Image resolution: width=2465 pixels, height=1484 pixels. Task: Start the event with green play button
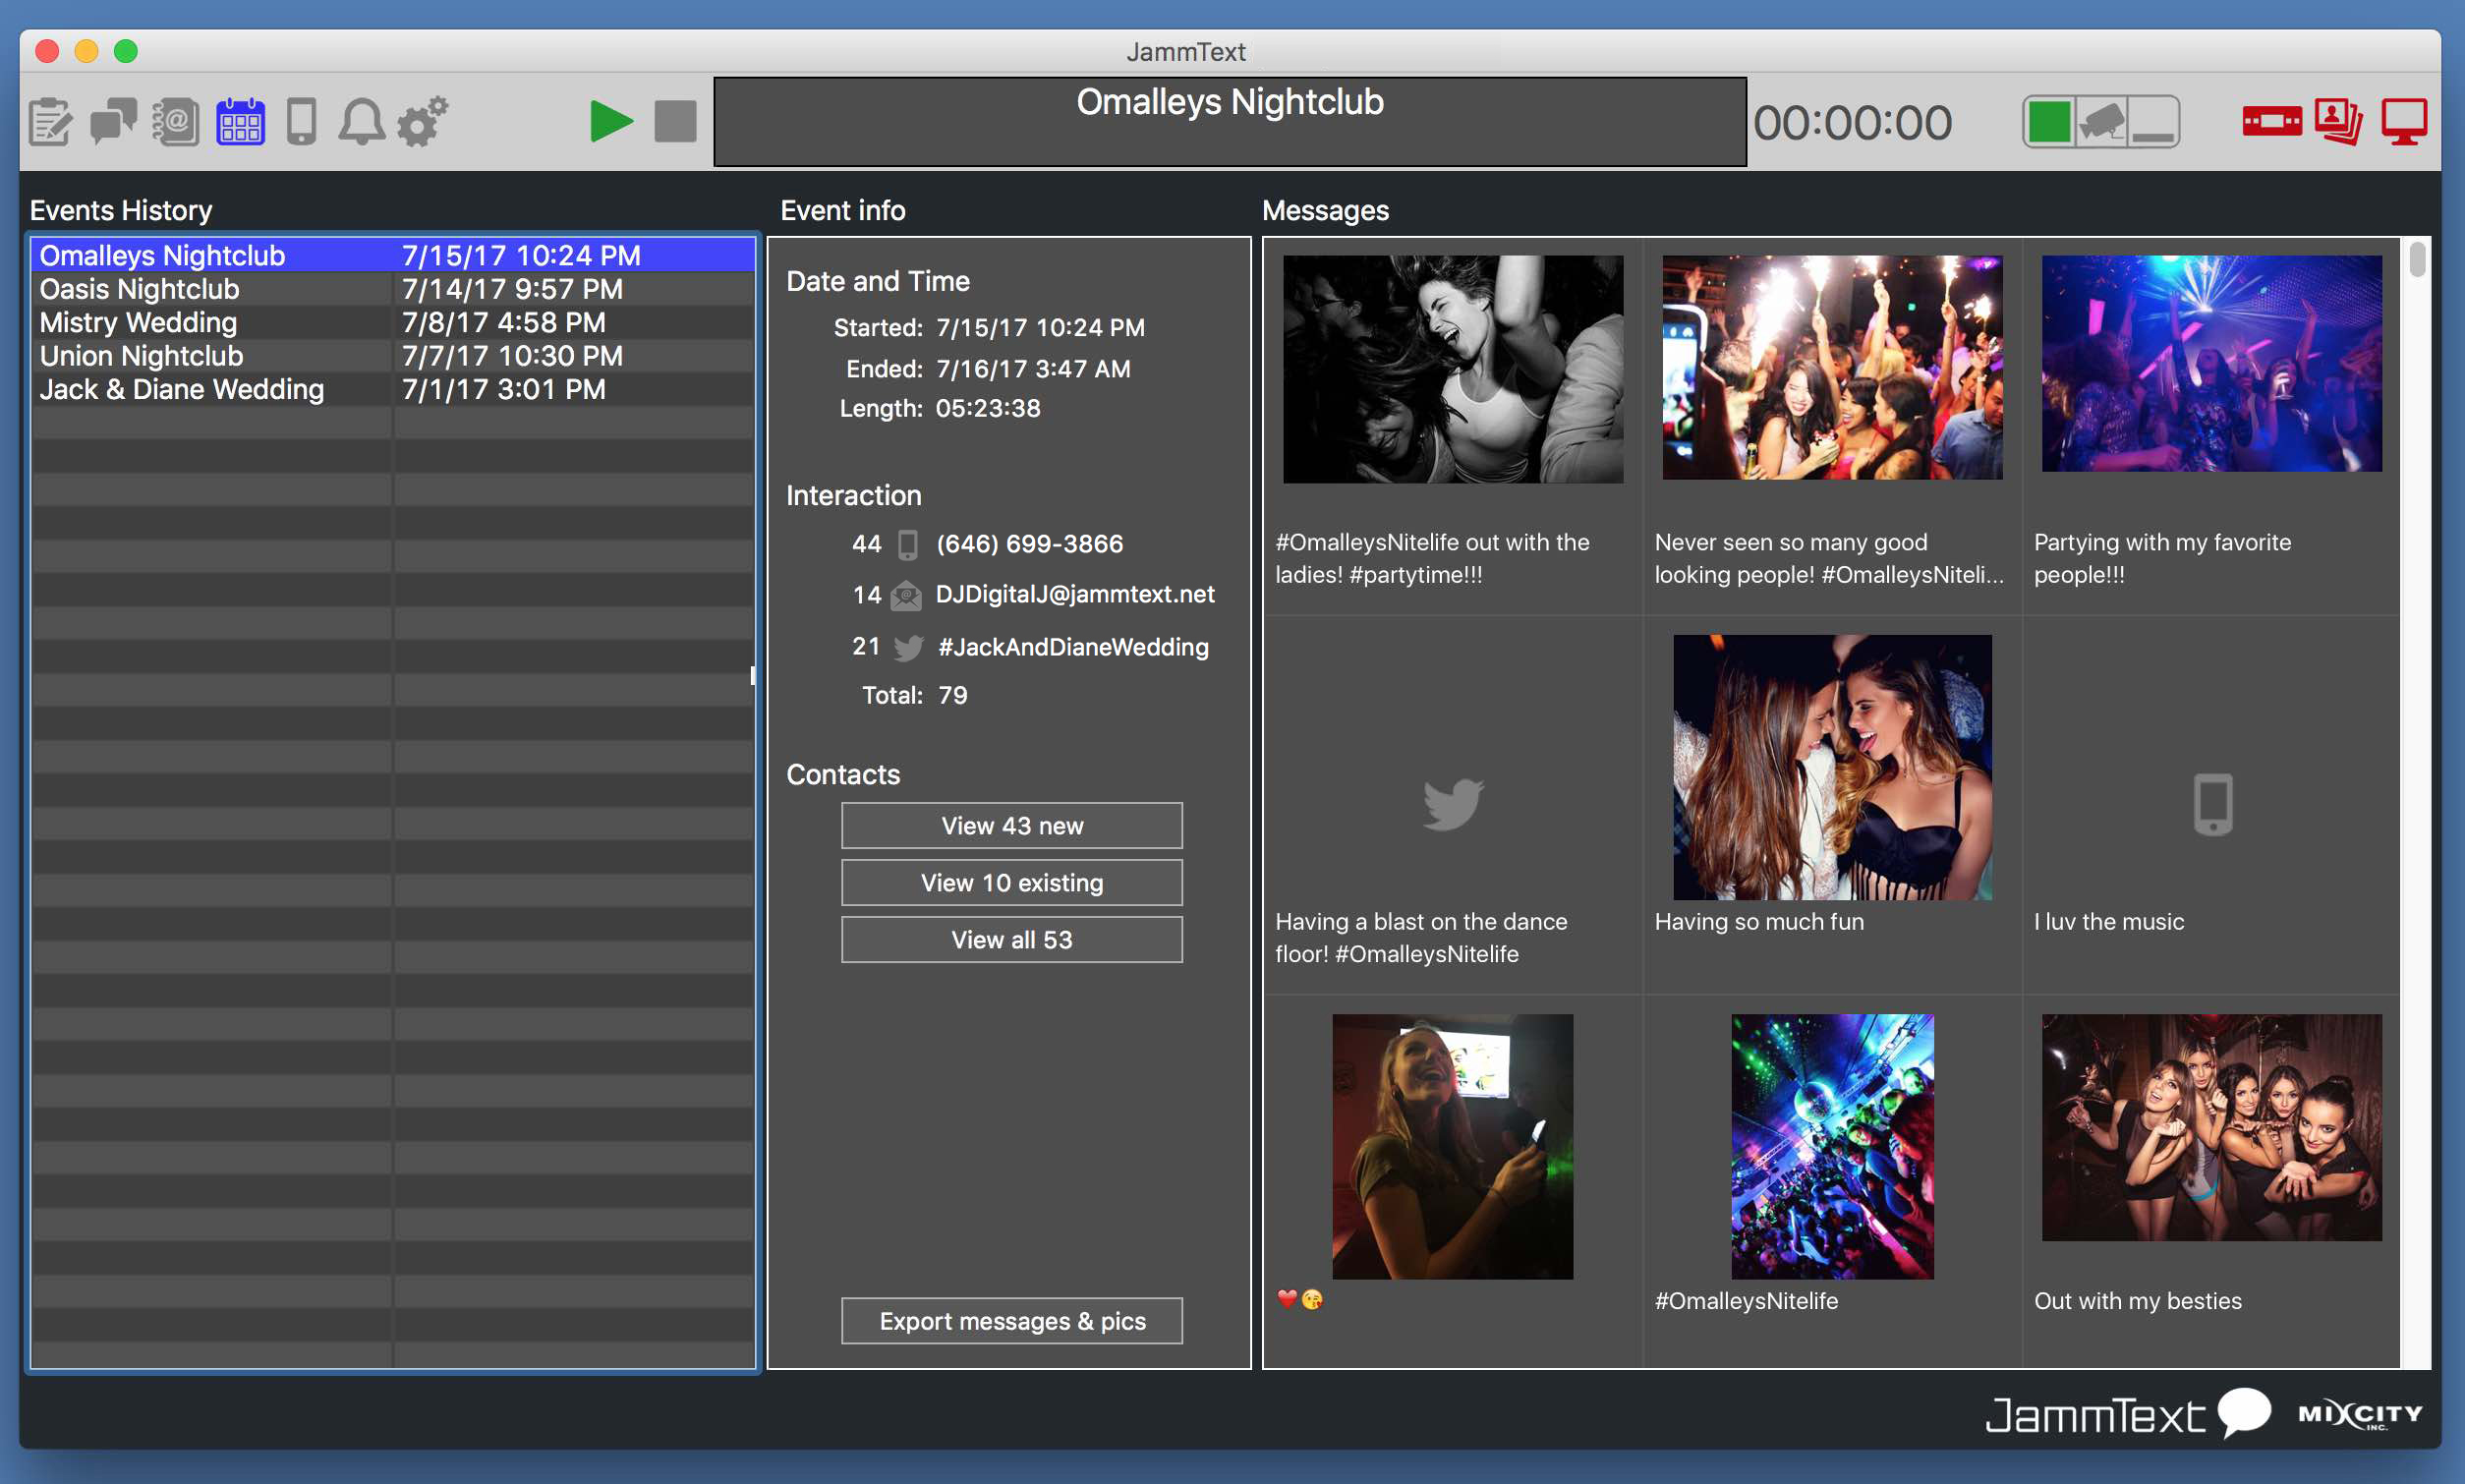[611, 121]
